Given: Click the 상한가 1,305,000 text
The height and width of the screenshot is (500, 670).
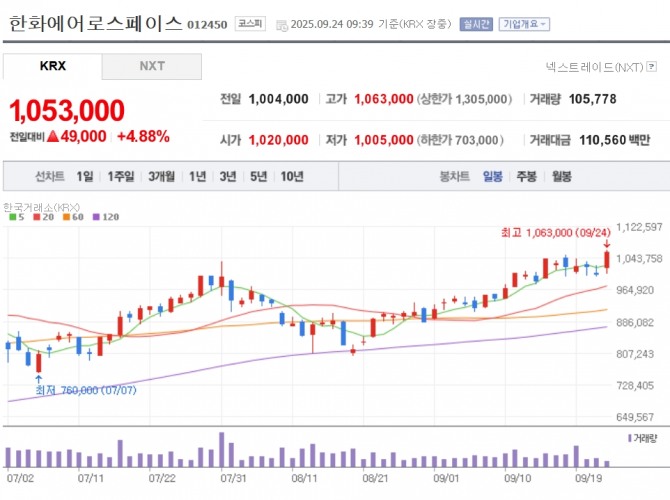Looking at the screenshot, I should [x=464, y=99].
